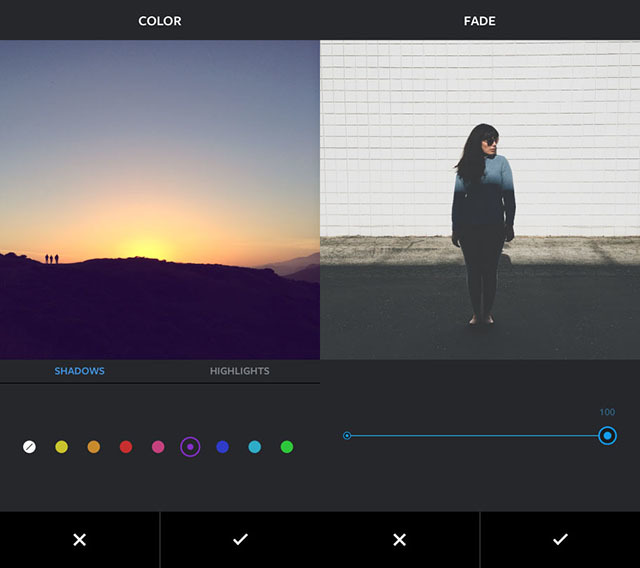Tap the woman portrait photo preview
The width and height of the screenshot is (640, 568).
pos(480,200)
